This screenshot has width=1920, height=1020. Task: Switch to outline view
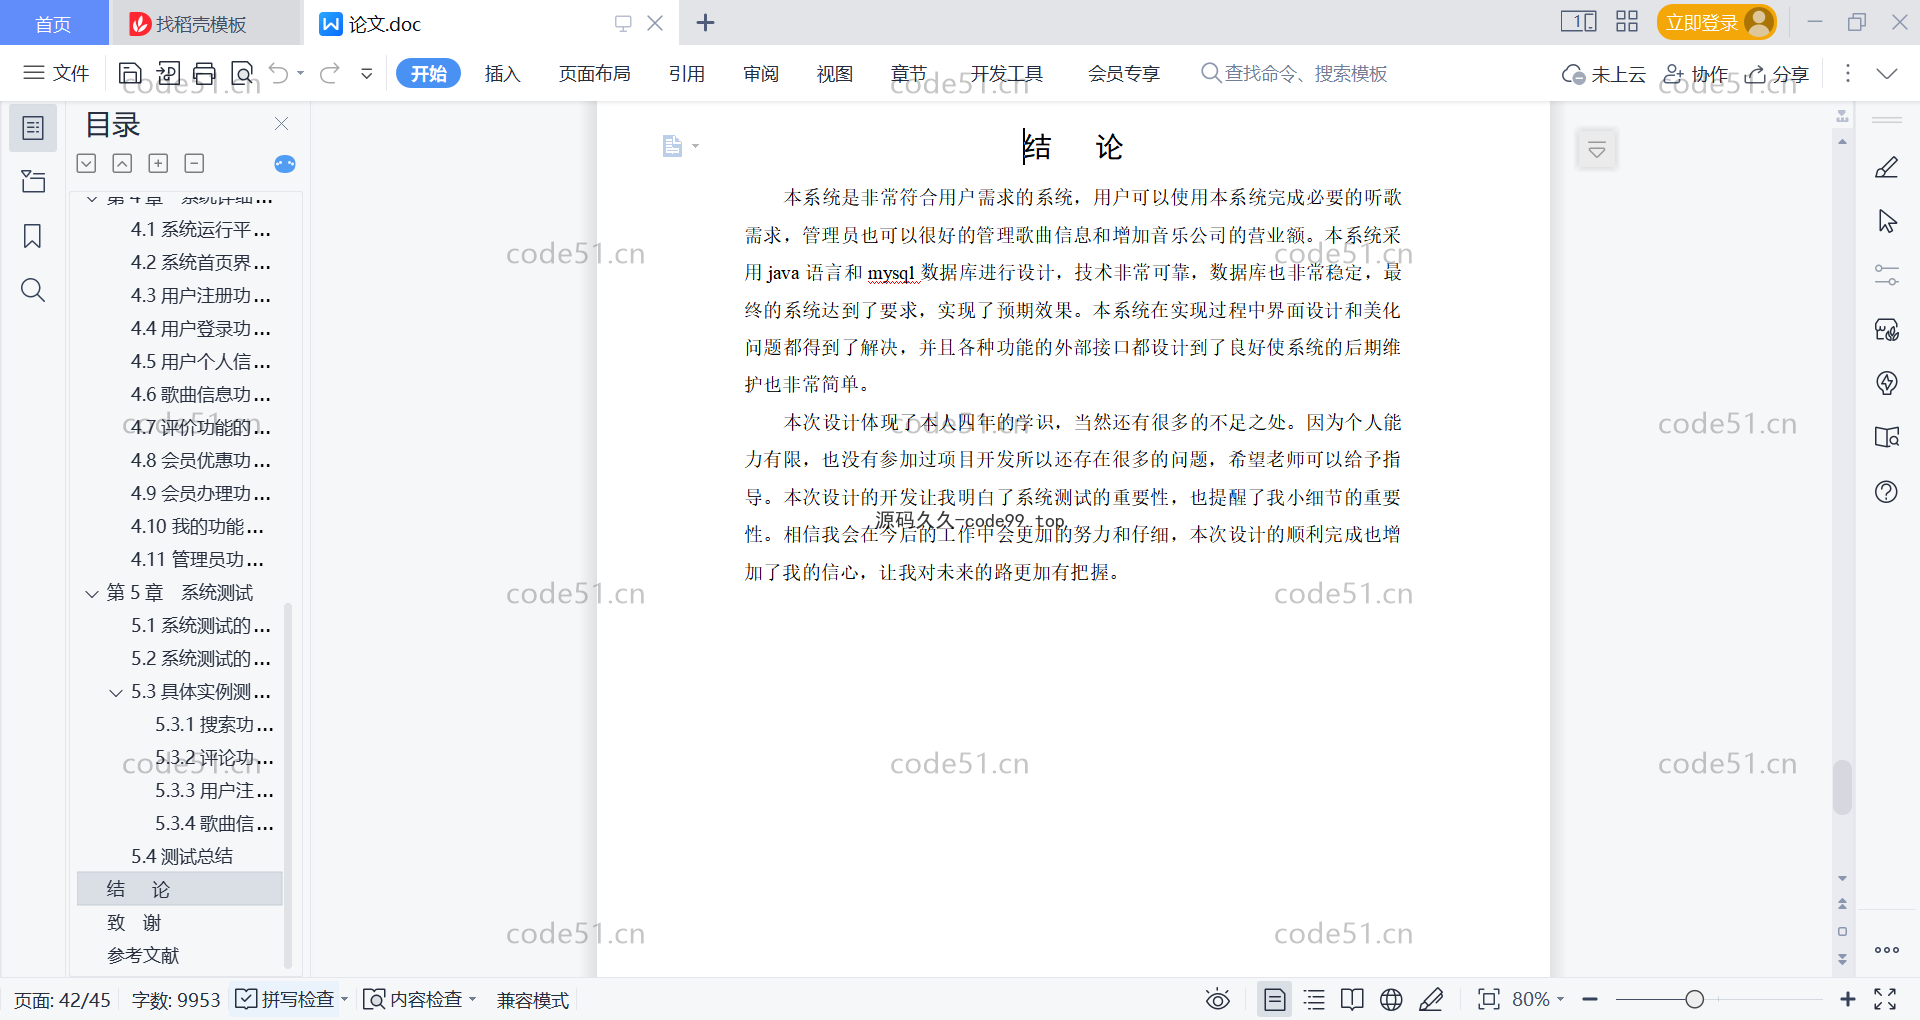tap(1314, 999)
